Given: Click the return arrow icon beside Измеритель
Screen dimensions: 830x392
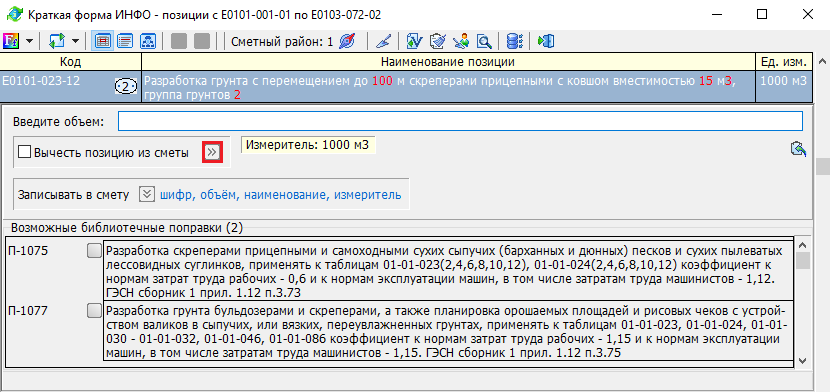Looking at the screenshot, I should 798,149.
